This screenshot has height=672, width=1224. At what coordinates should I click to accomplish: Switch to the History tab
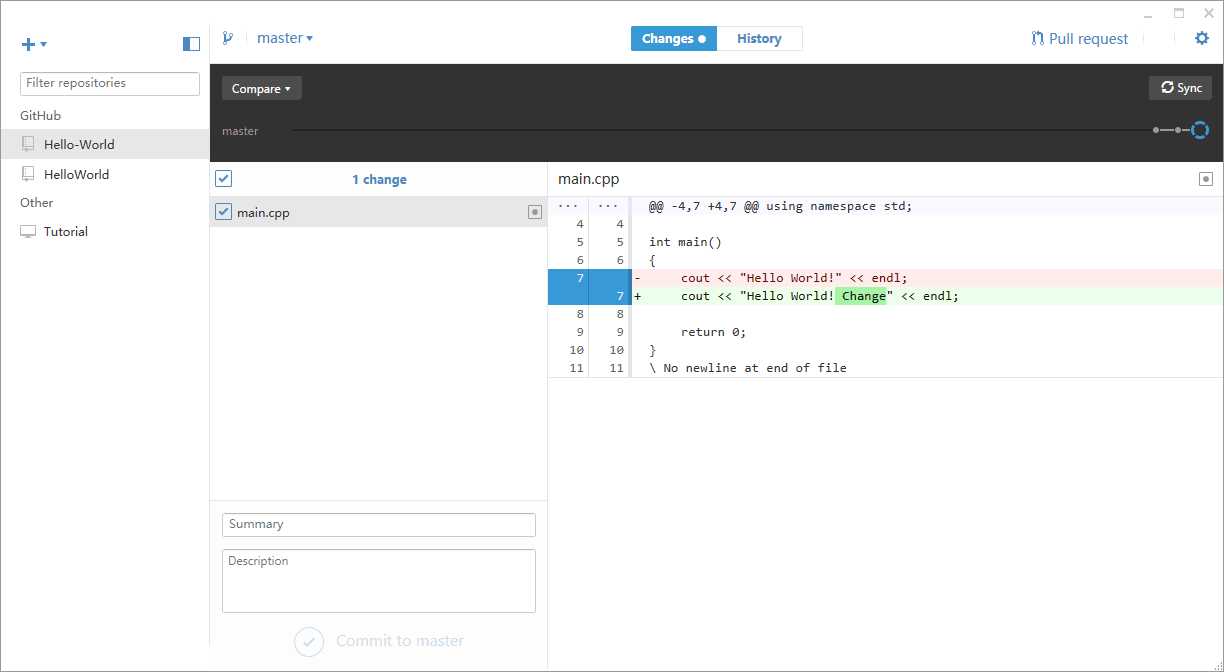pyautogui.click(x=759, y=39)
